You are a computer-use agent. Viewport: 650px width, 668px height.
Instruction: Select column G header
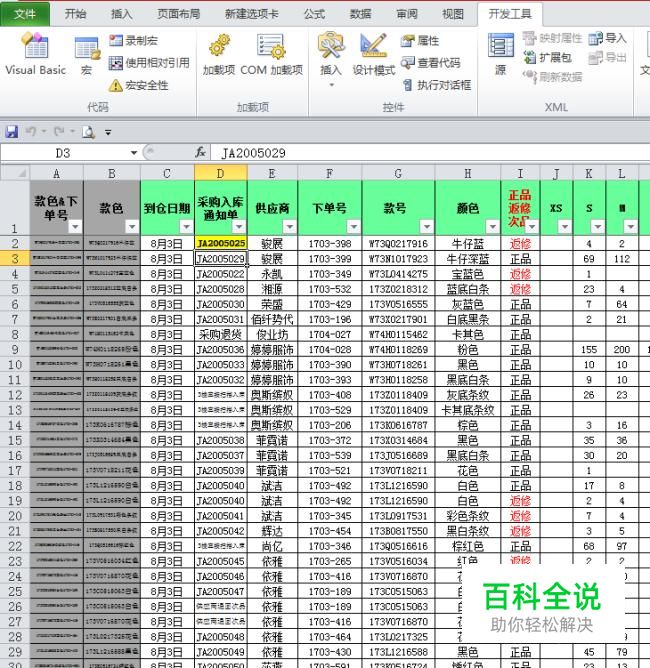click(x=398, y=173)
